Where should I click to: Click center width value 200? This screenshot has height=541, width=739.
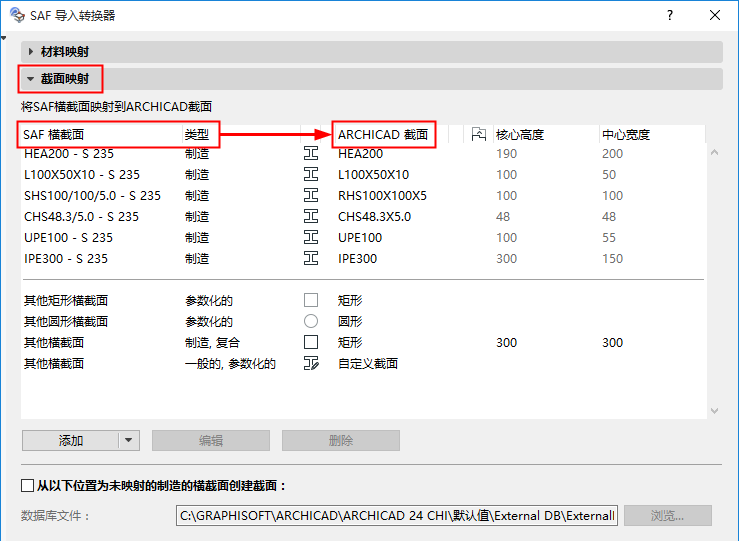(x=612, y=153)
